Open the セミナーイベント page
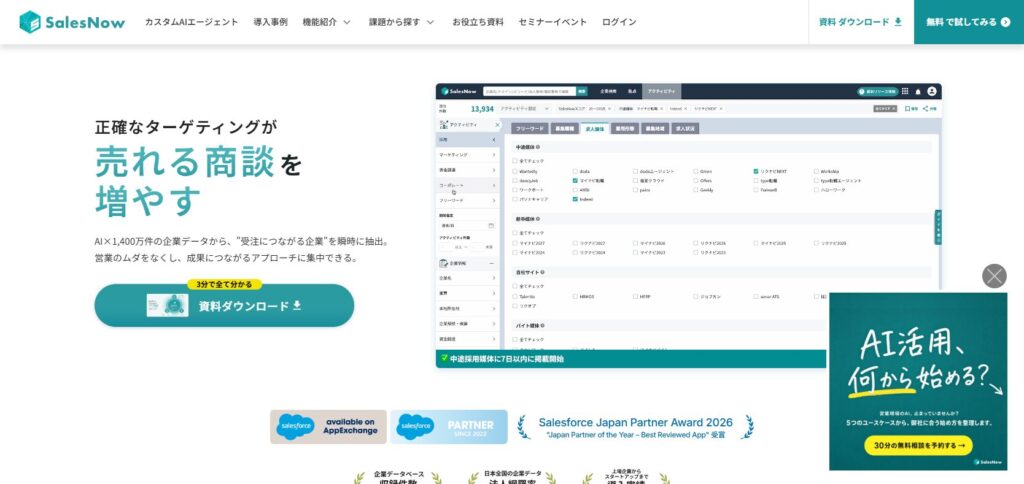The image size is (1024, 484). tap(552, 22)
